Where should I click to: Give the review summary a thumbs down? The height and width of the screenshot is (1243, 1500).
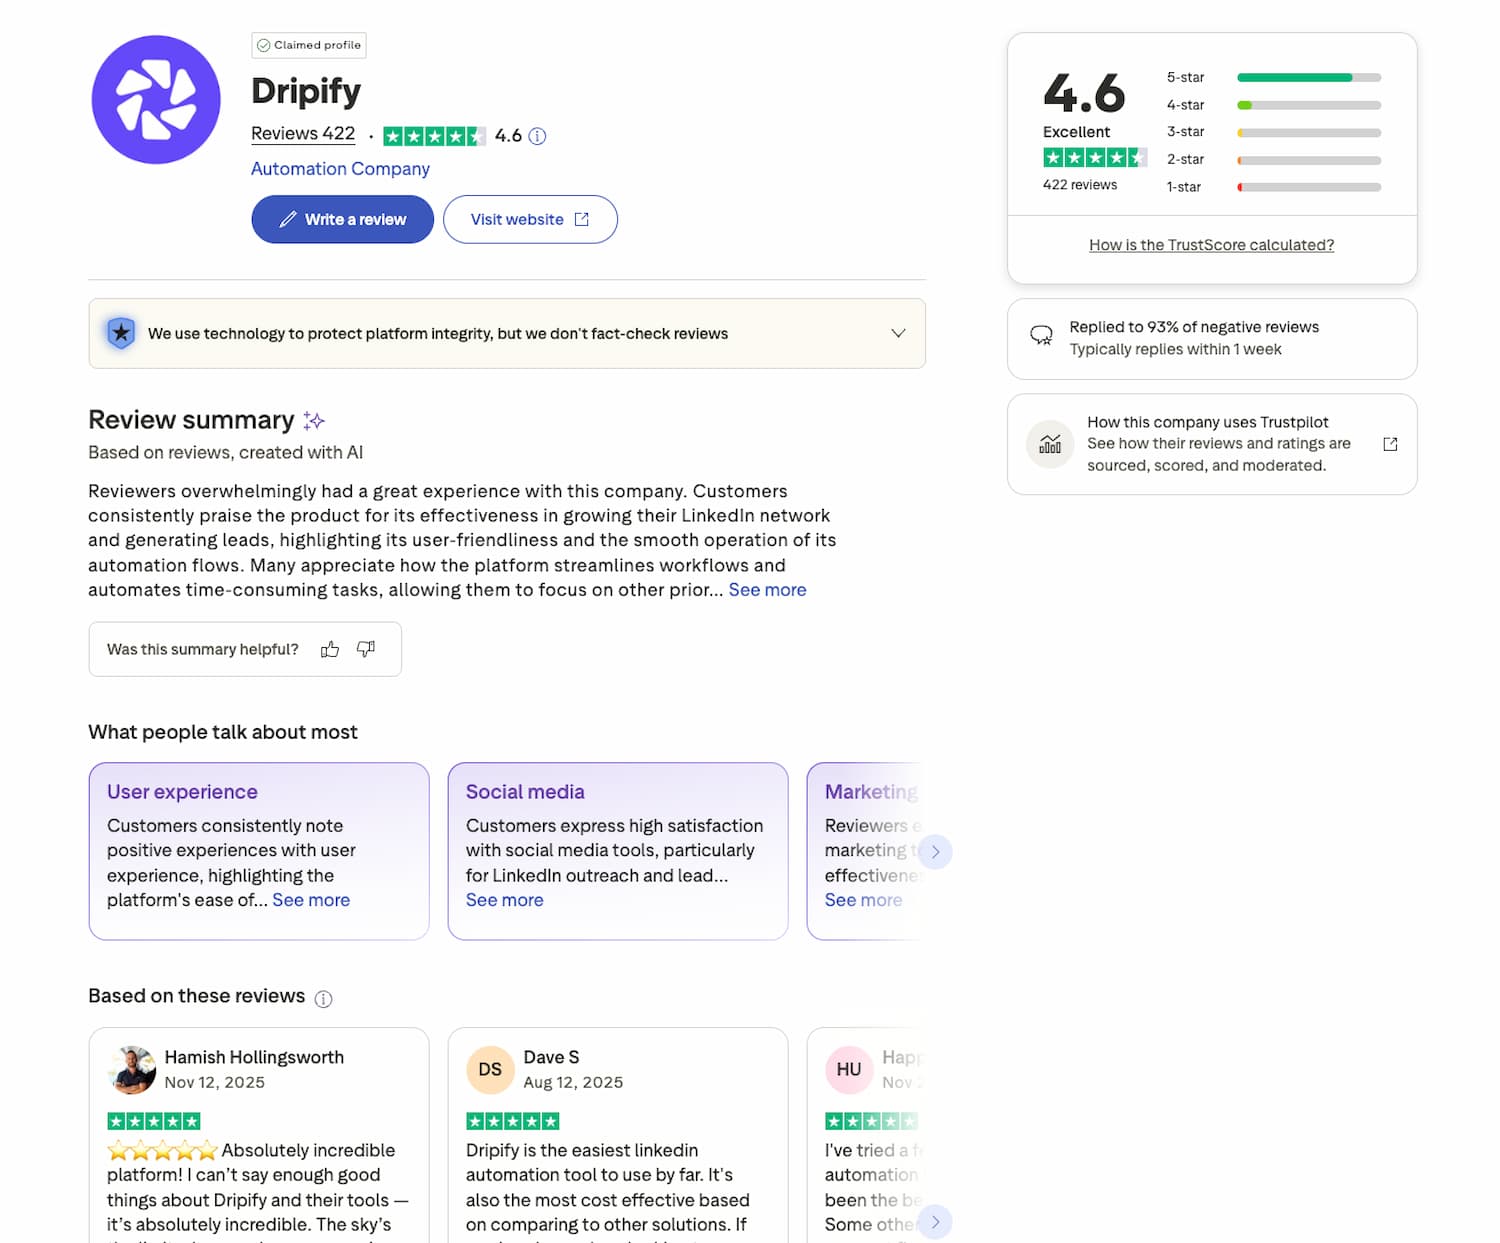366,650
